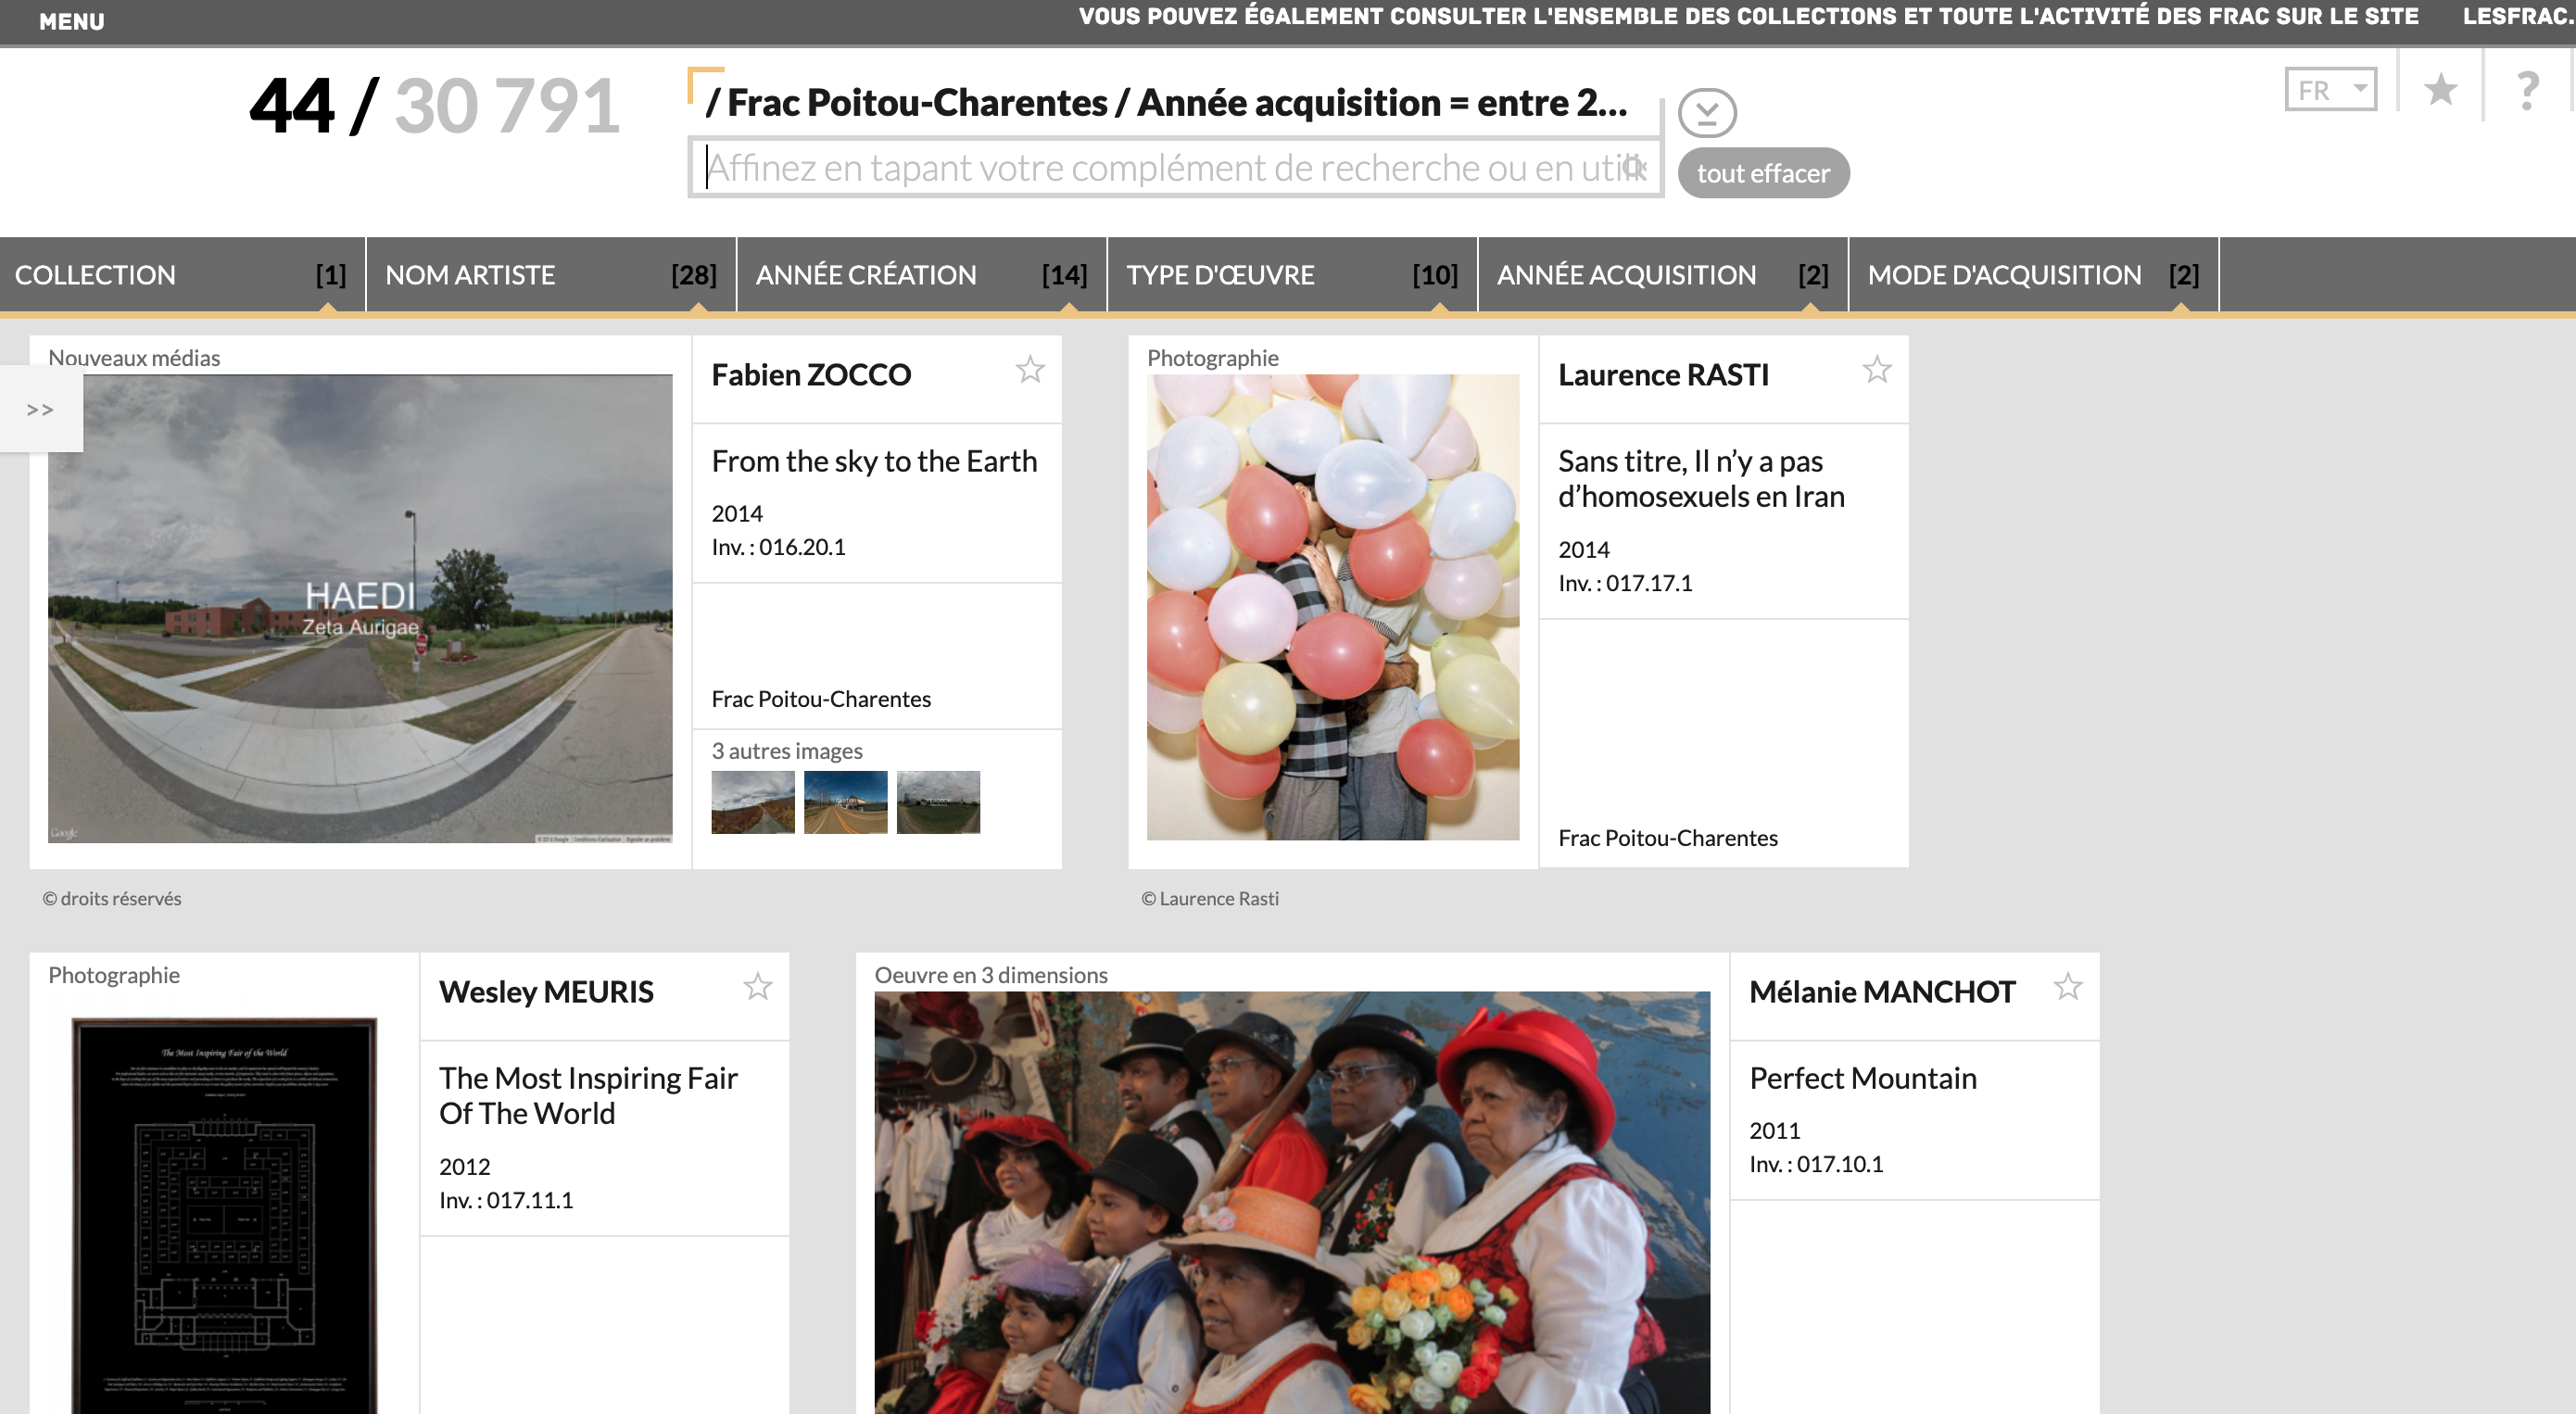Select first small thumbnail under 3 autres images
Viewport: 2576px width, 1414px height.
tap(753, 802)
